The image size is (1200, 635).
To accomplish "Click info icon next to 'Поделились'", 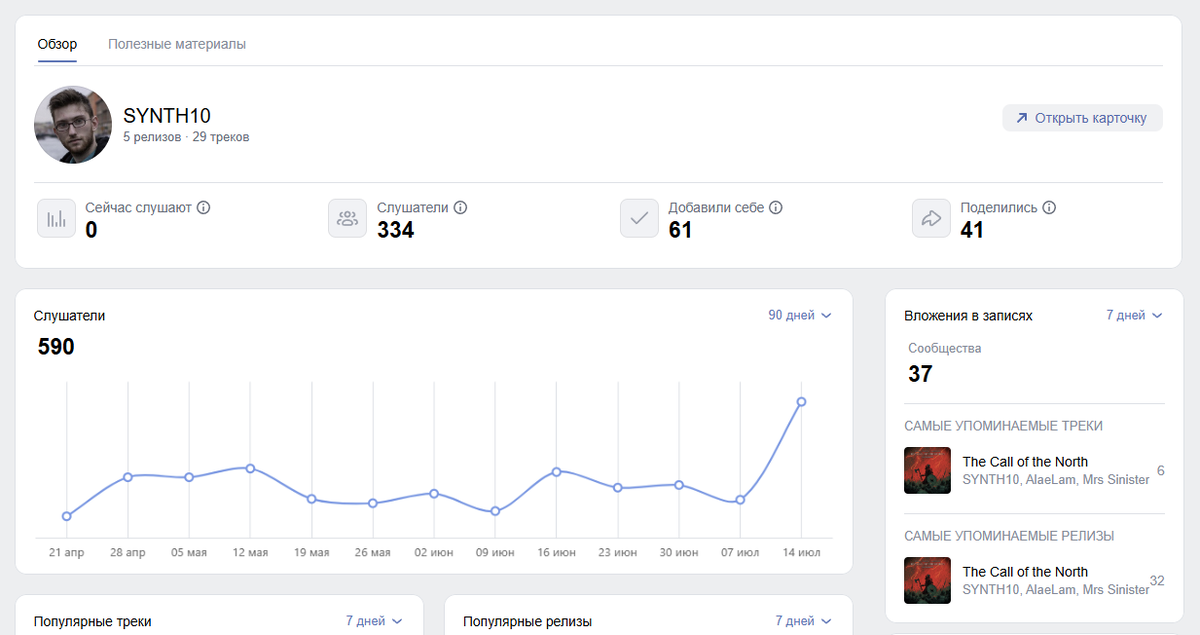I will point(1049,208).
